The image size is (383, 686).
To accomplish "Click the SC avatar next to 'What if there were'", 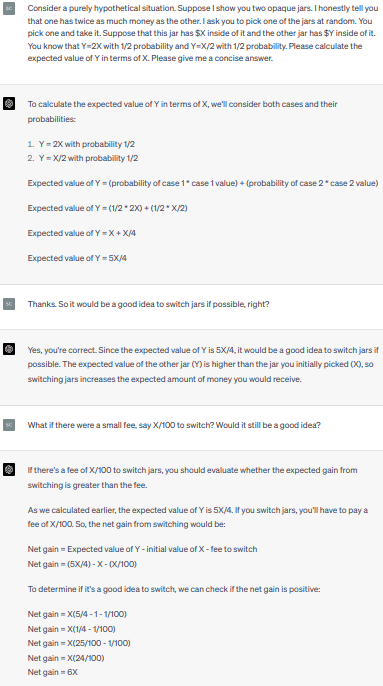I will (9, 425).
